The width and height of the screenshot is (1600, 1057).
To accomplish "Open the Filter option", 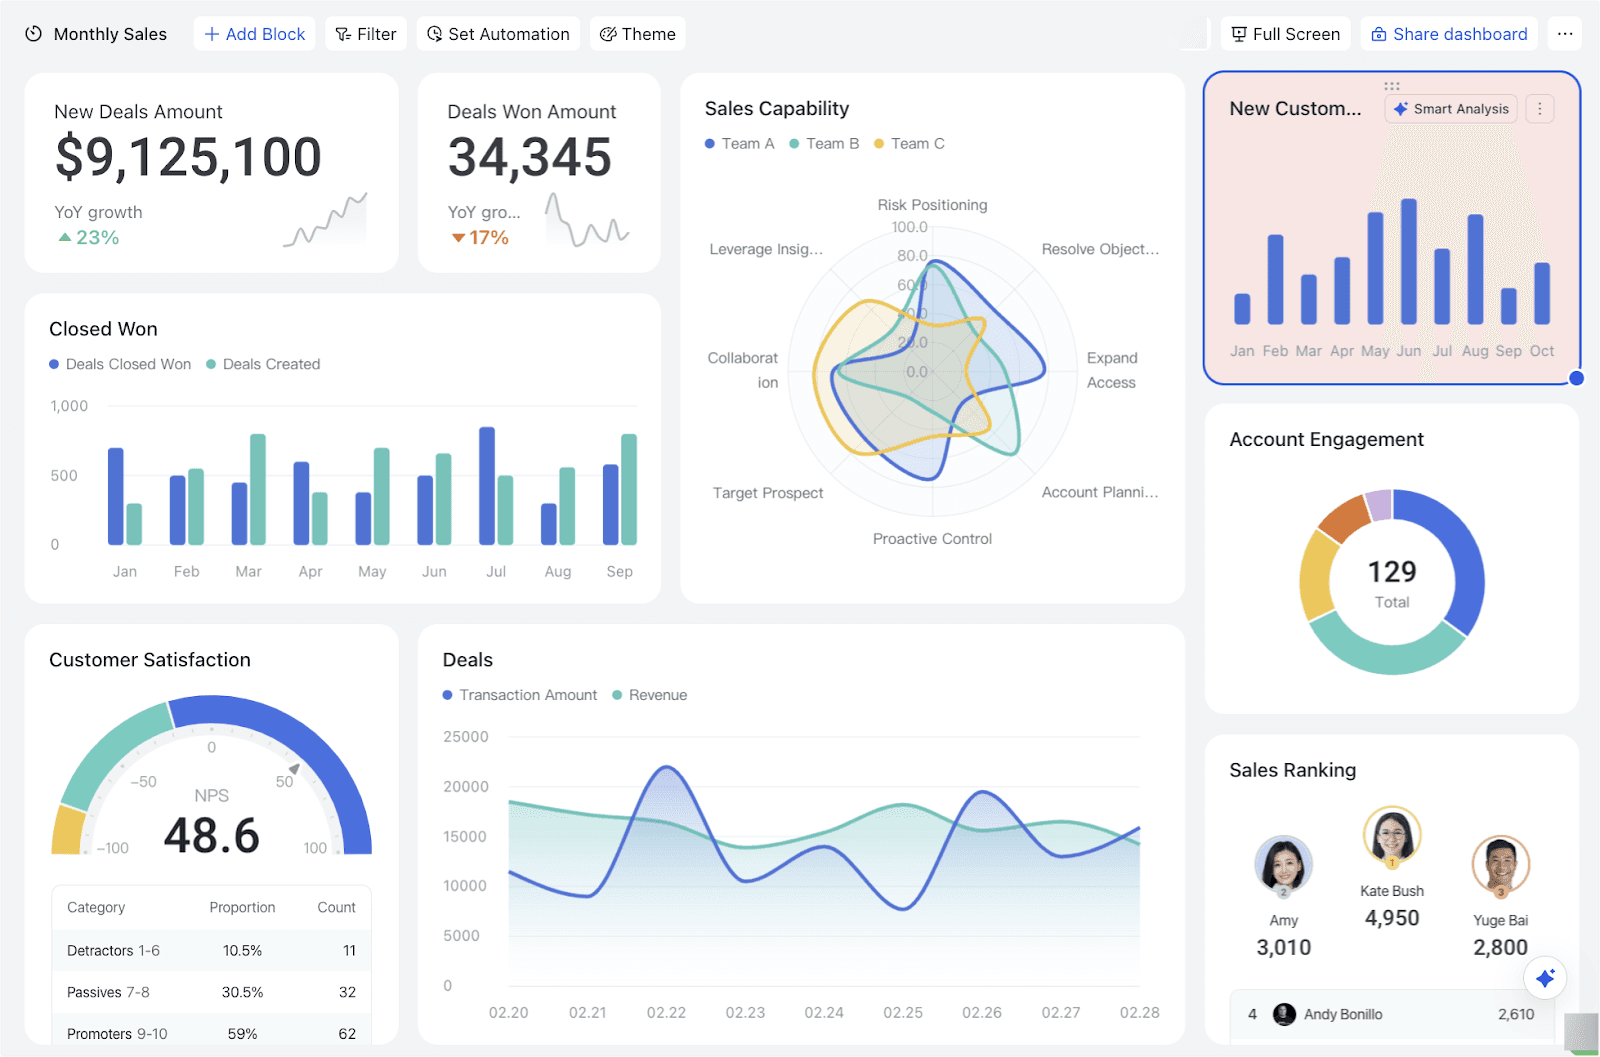I will click(x=366, y=34).
